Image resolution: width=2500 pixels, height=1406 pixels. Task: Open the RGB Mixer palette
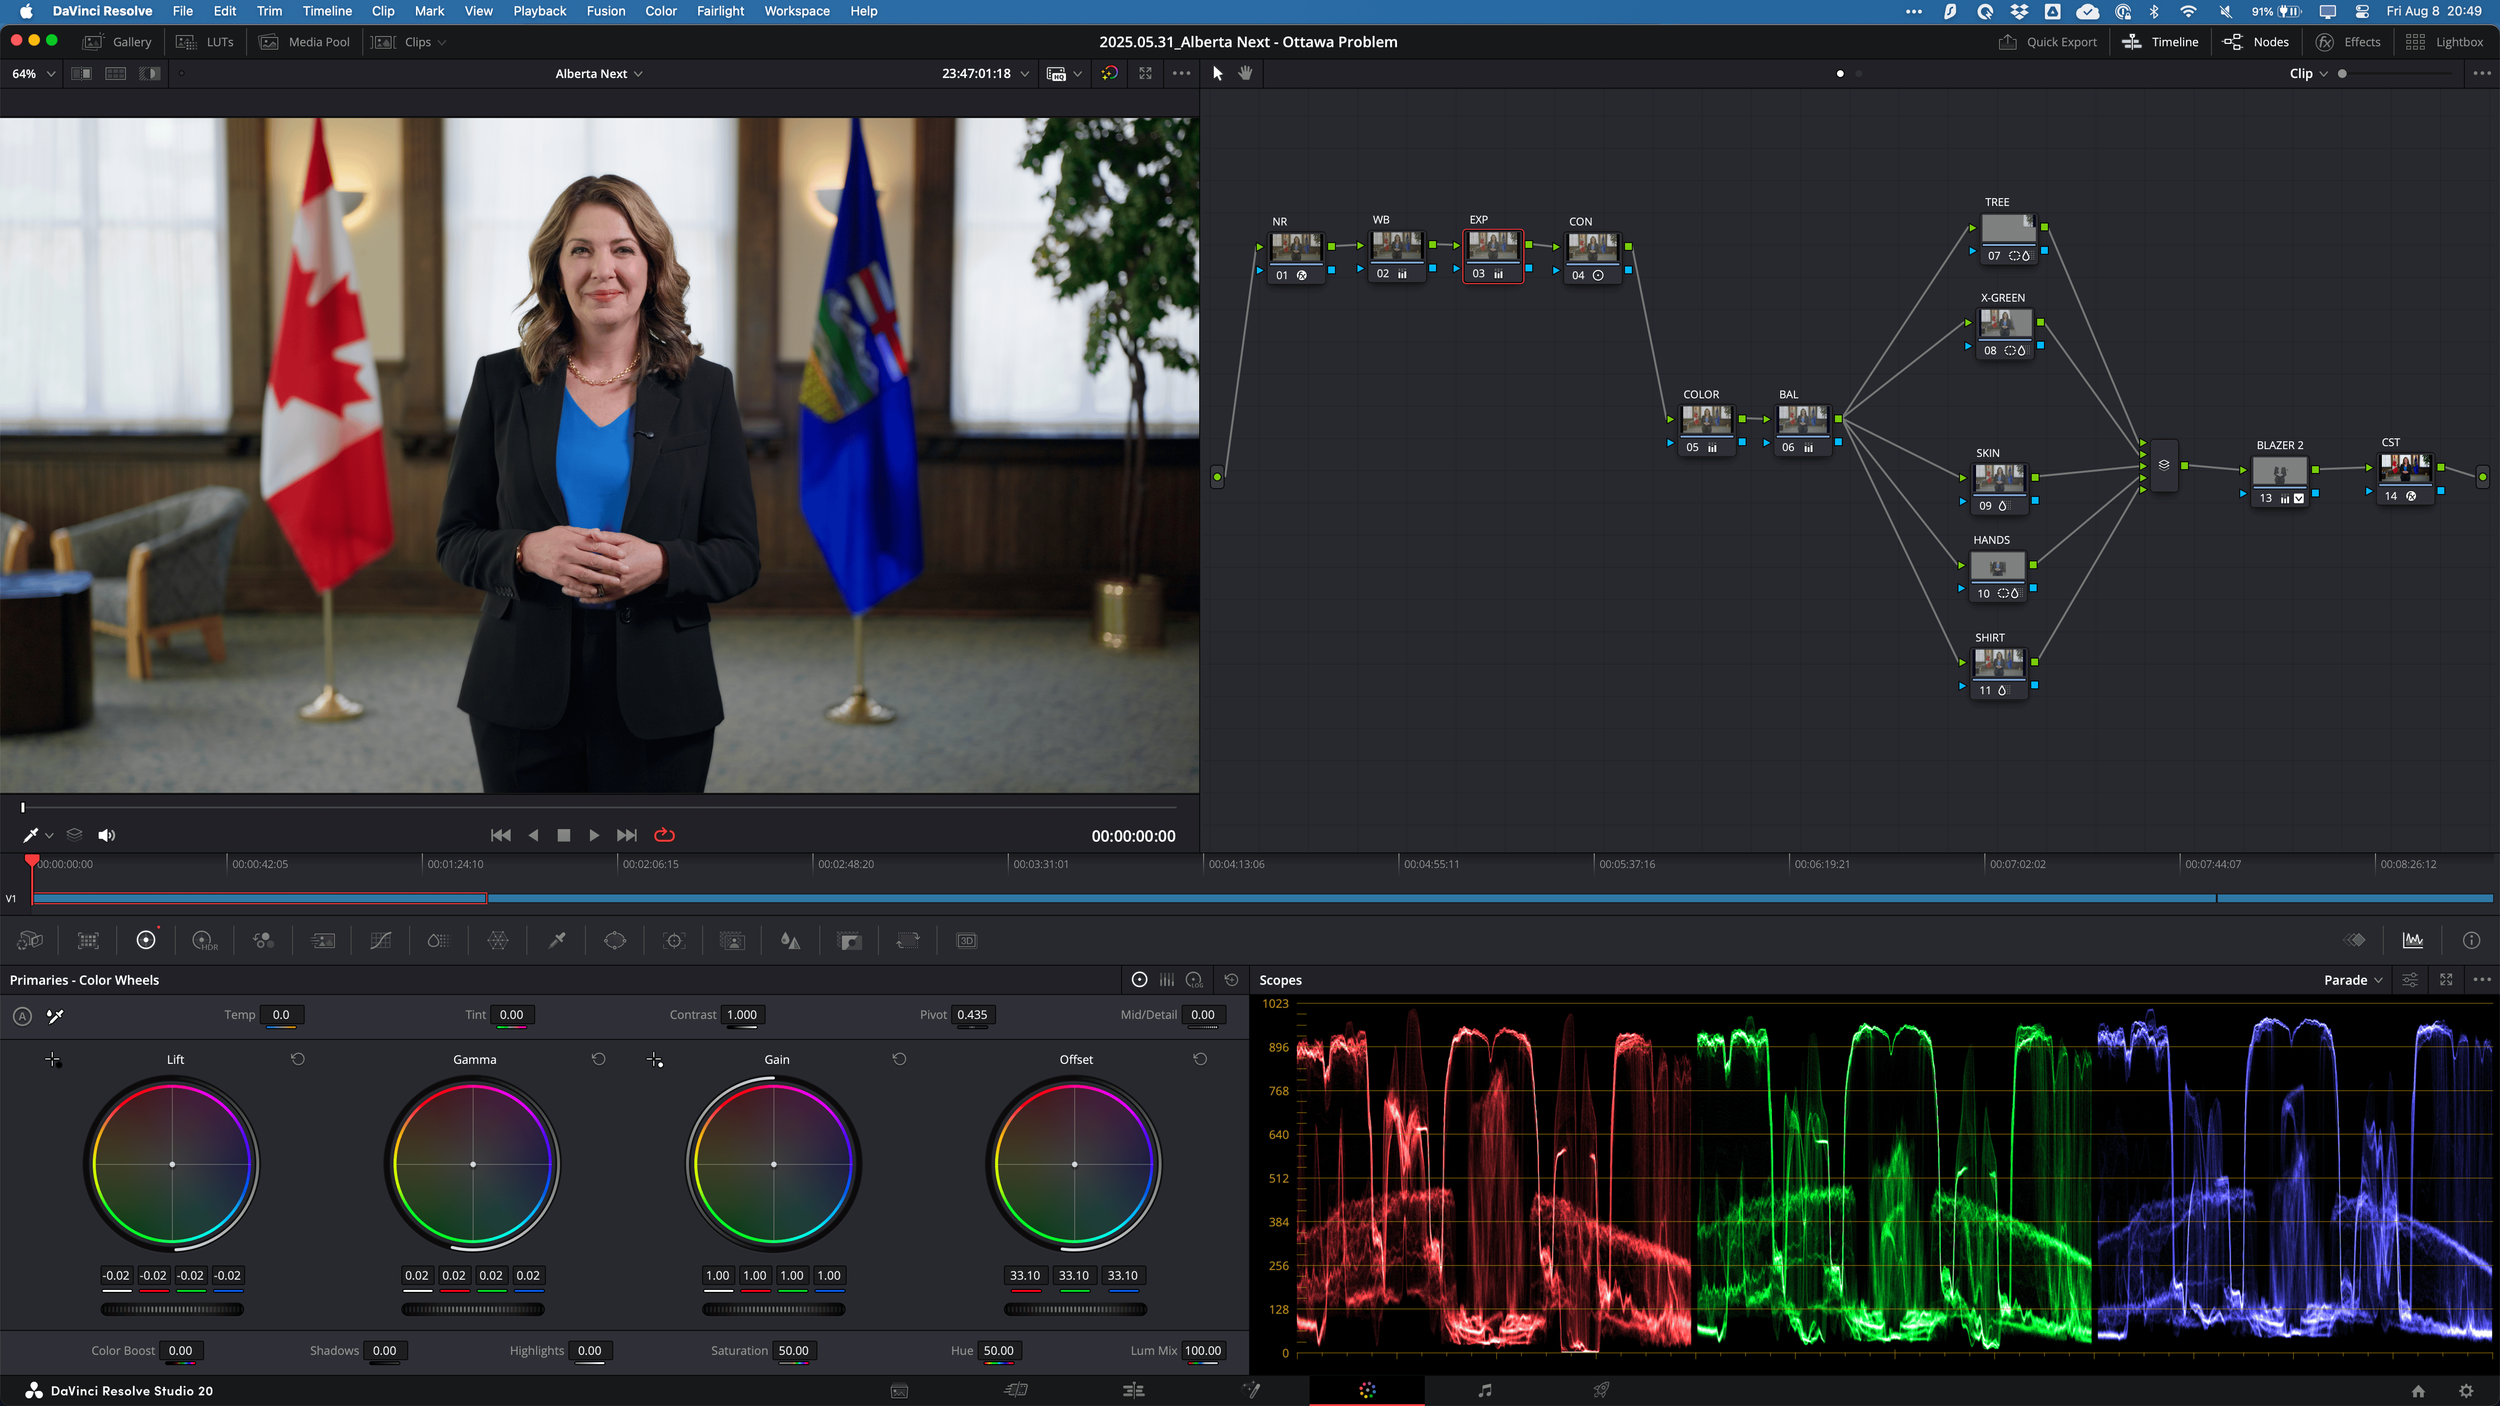point(263,940)
